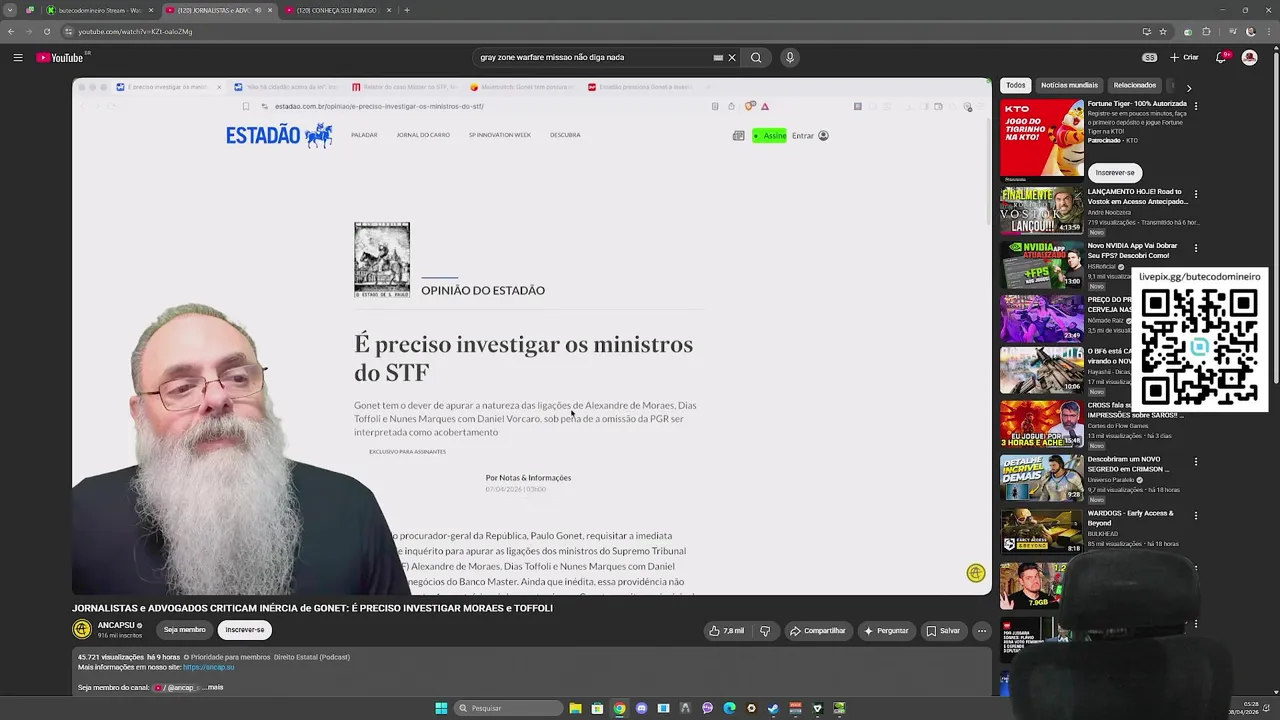Click the video player showing Estadão article
This screenshot has width=1280, height=720.
tap(532, 336)
